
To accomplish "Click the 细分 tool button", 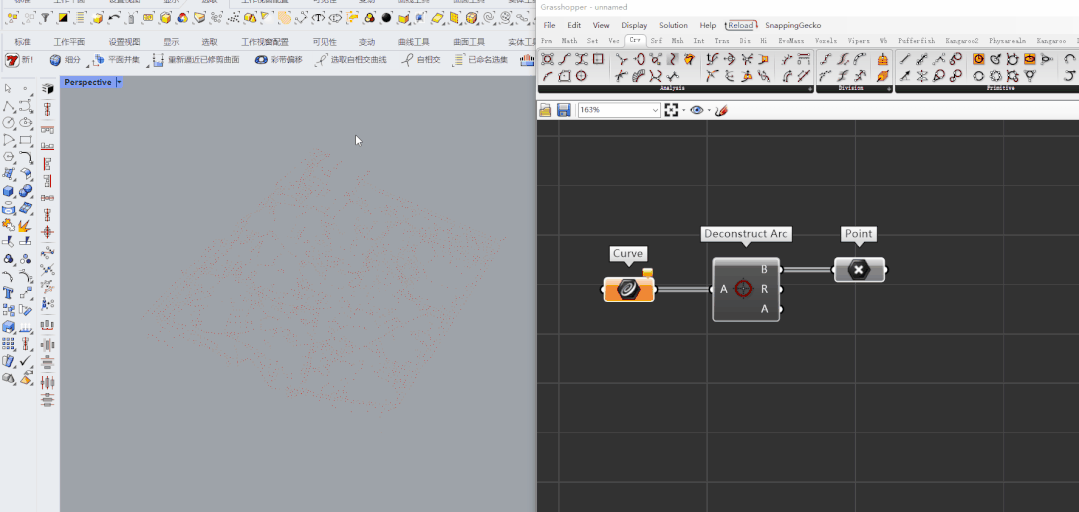I will 65,60.
